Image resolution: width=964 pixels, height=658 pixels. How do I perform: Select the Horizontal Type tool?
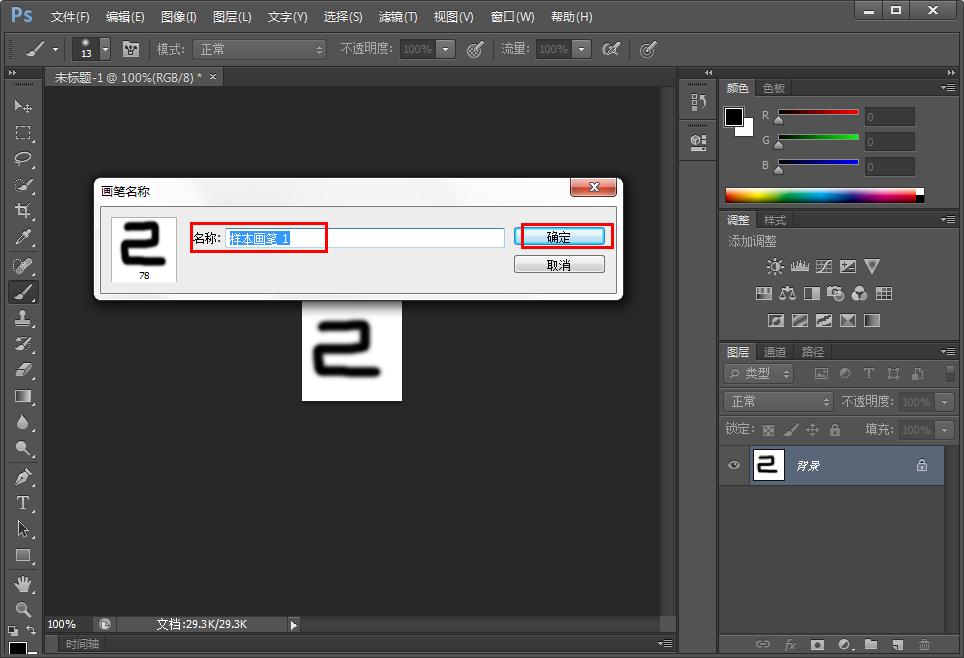(22, 503)
